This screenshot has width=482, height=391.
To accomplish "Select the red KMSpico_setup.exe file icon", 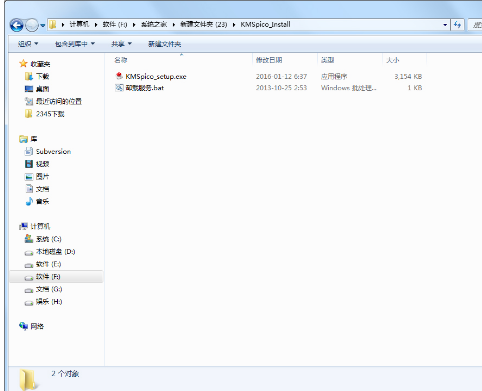I will point(119,76).
